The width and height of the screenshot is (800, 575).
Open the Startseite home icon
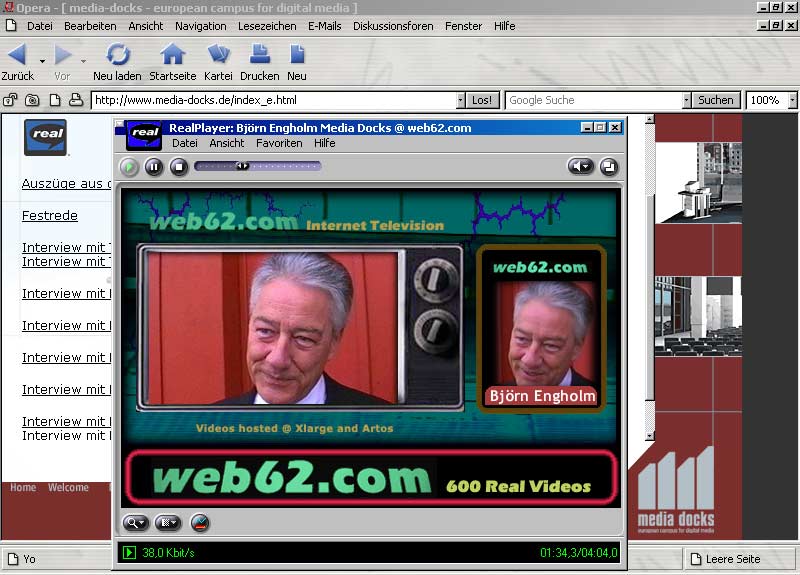point(172,55)
